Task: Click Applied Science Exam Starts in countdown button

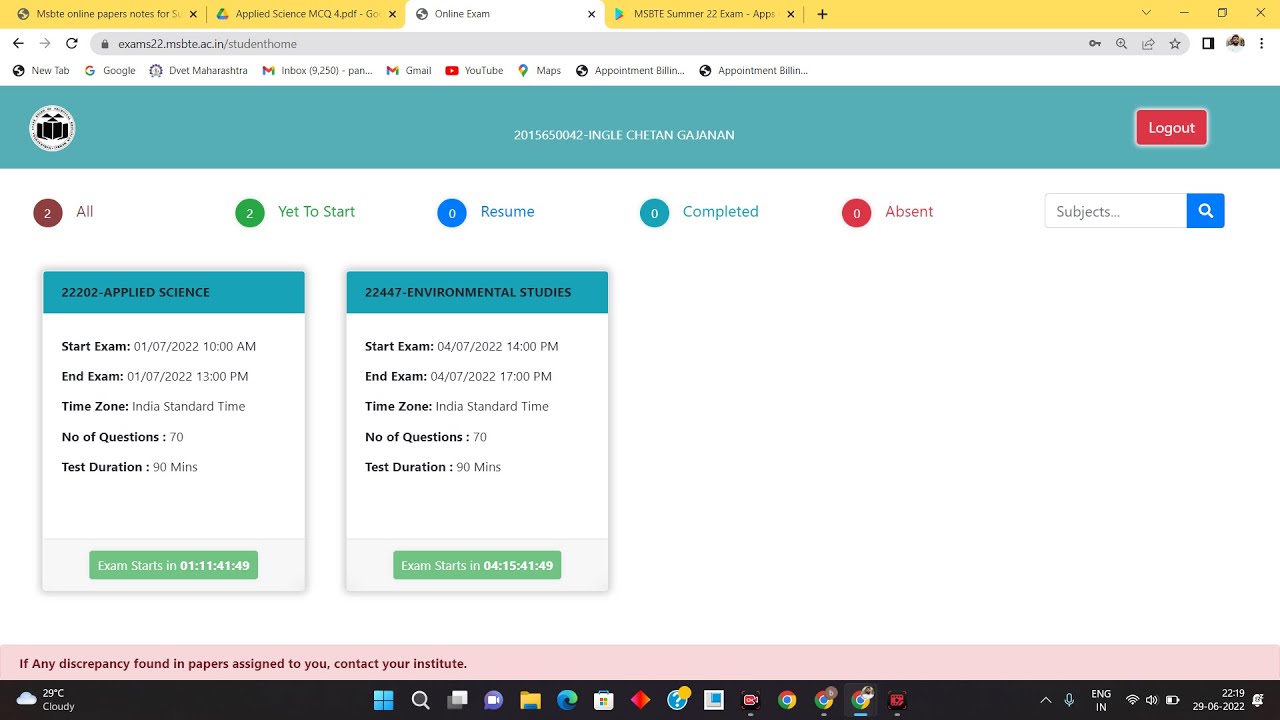Action: click(173, 565)
